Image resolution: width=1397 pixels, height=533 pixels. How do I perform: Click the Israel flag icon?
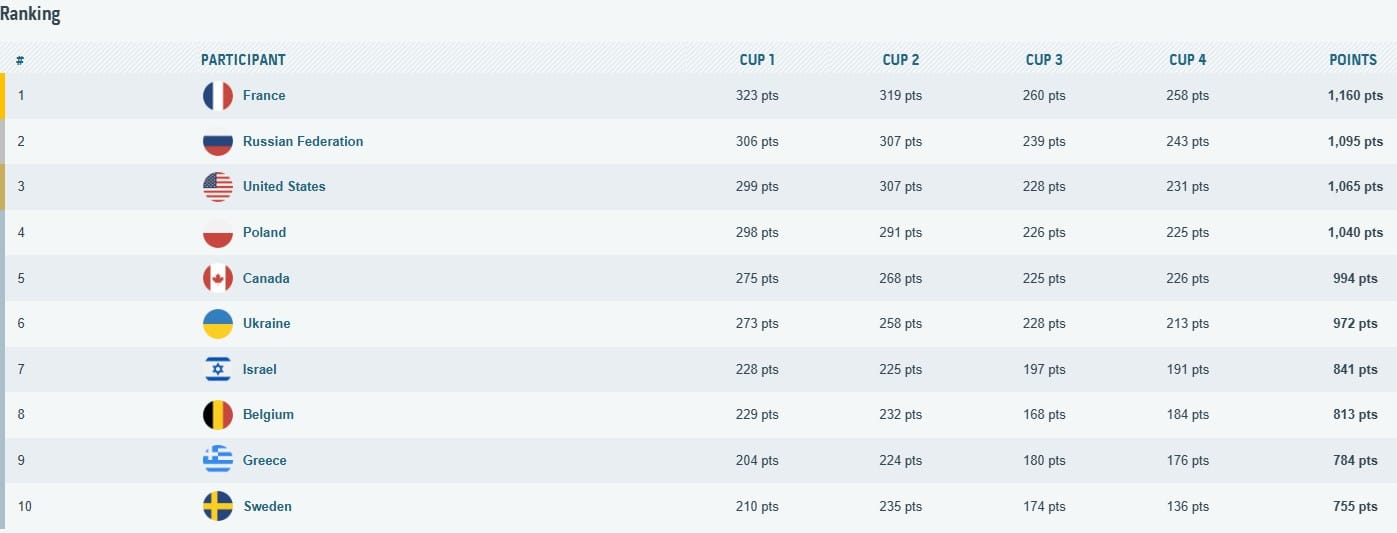pos(218,370)
